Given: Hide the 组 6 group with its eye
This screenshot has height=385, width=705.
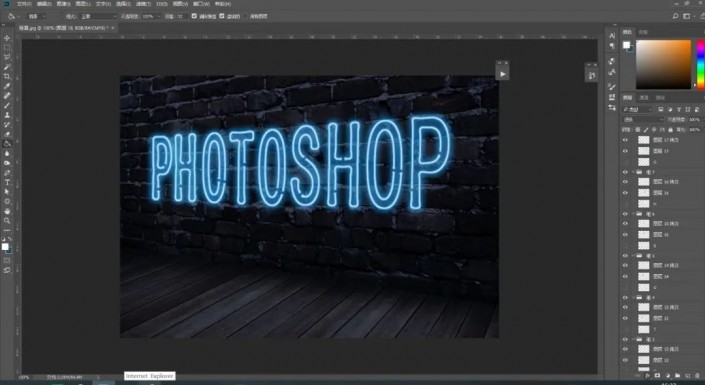Looking at the screenshot, I should pos(625,214).
